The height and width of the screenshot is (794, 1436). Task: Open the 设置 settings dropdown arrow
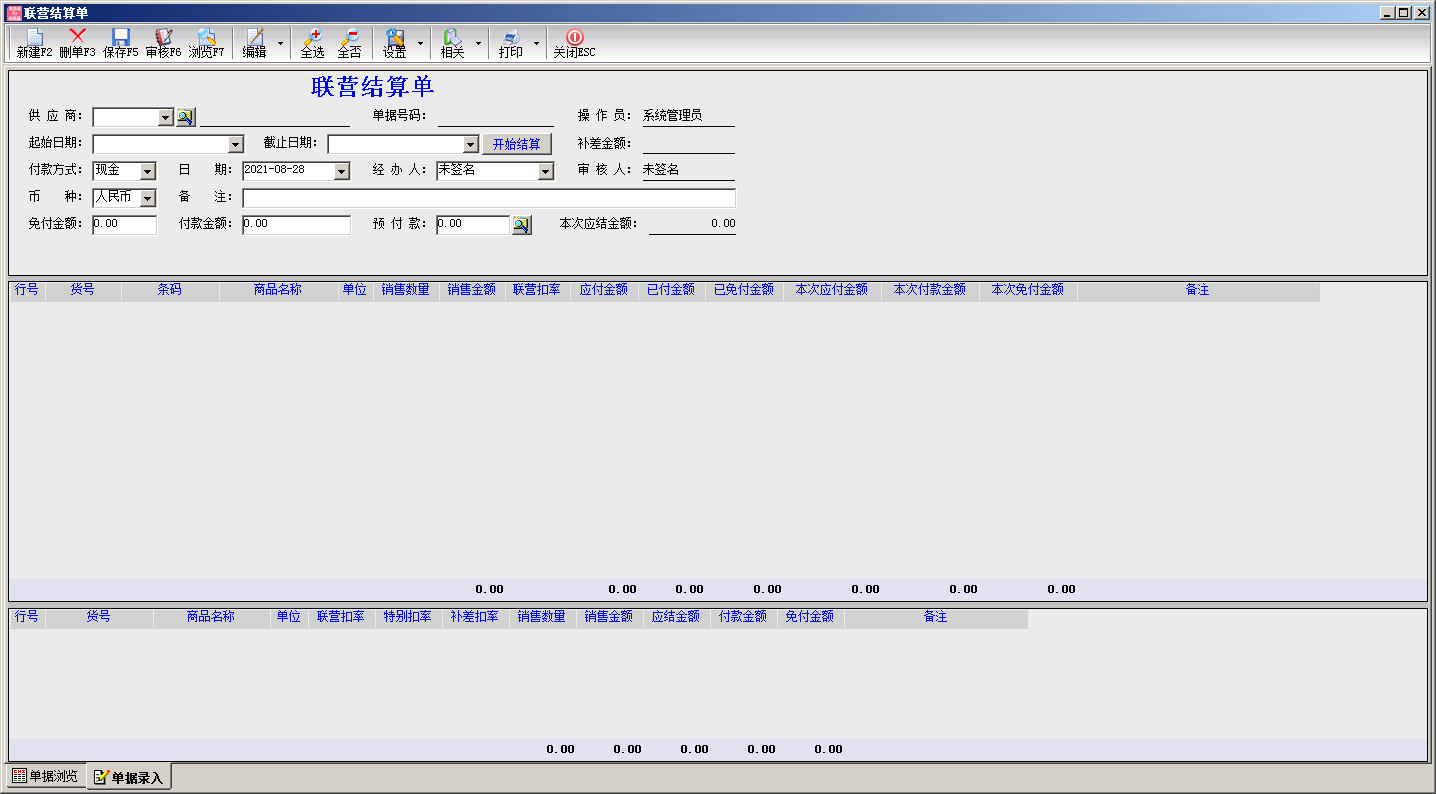coord(420,44)
